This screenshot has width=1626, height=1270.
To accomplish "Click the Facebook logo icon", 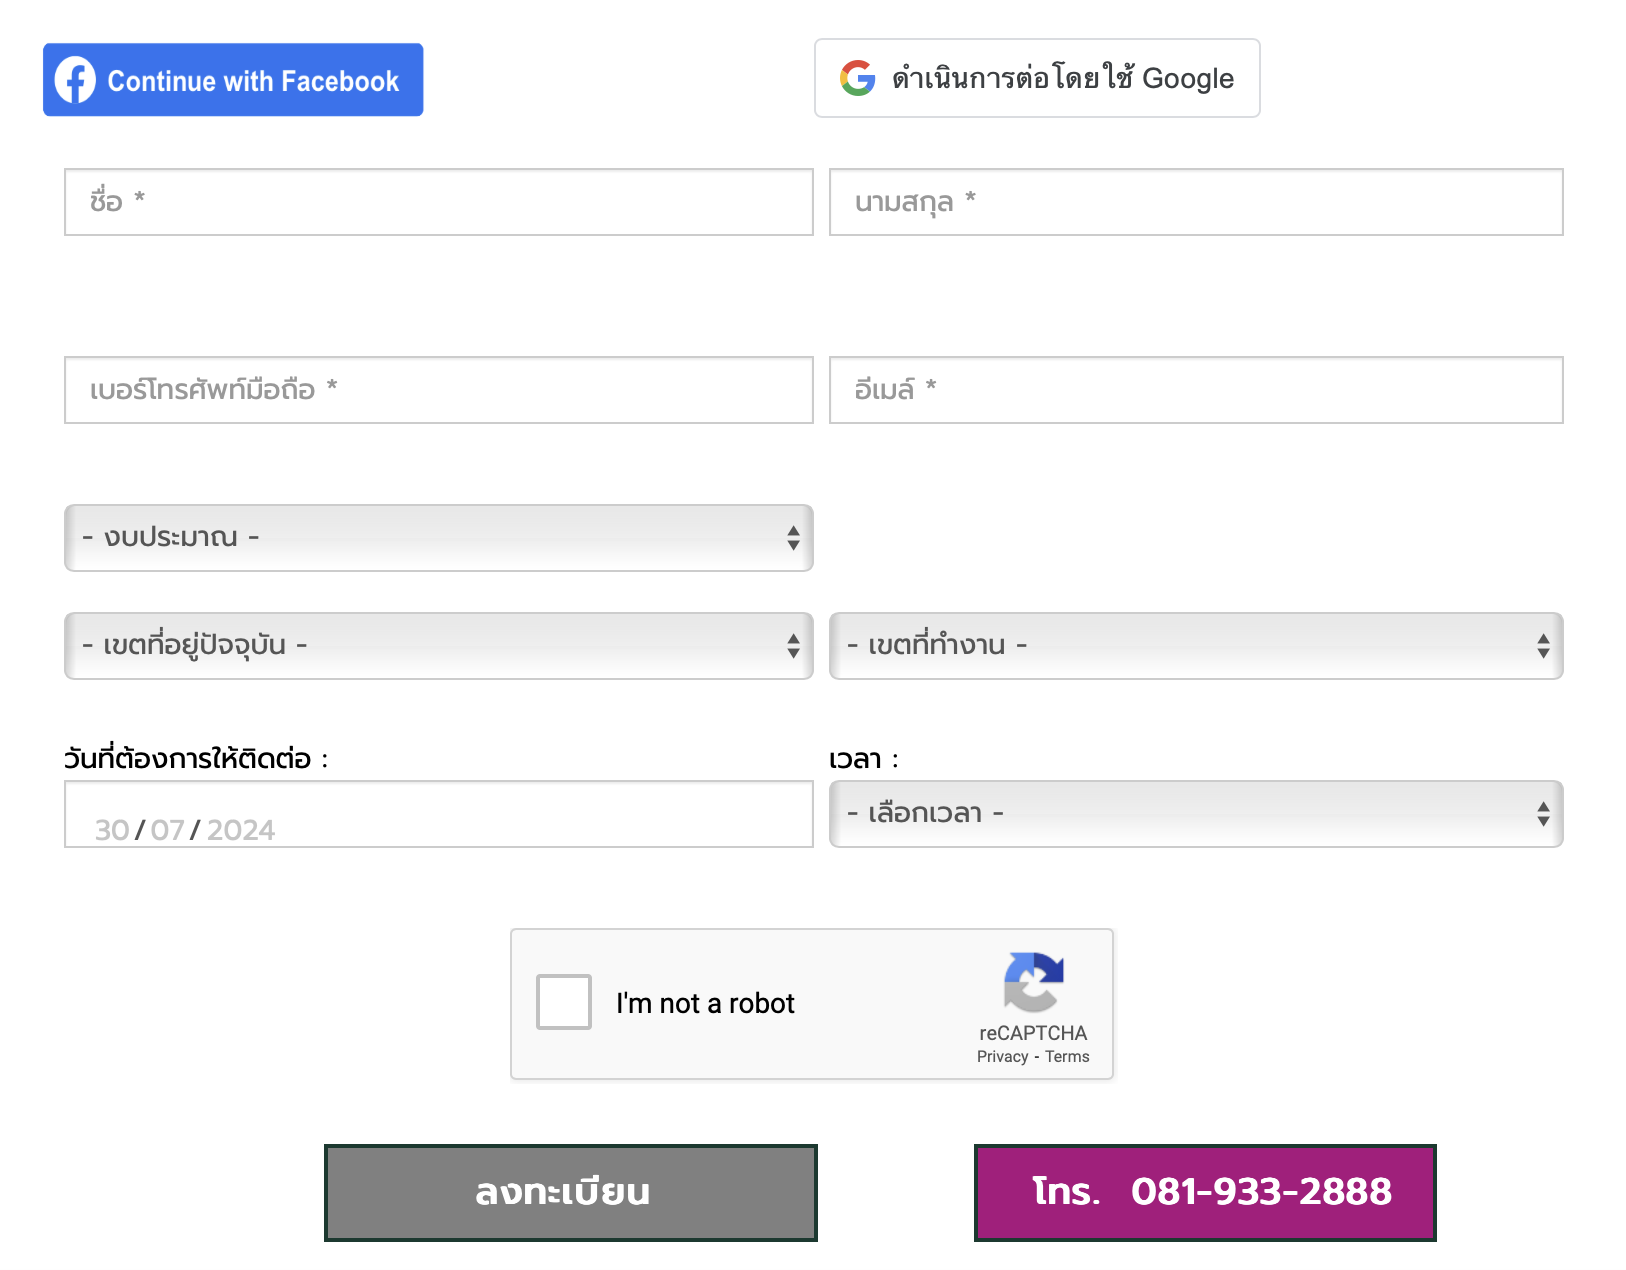I will pyautogui.click(x=75, y=80).
